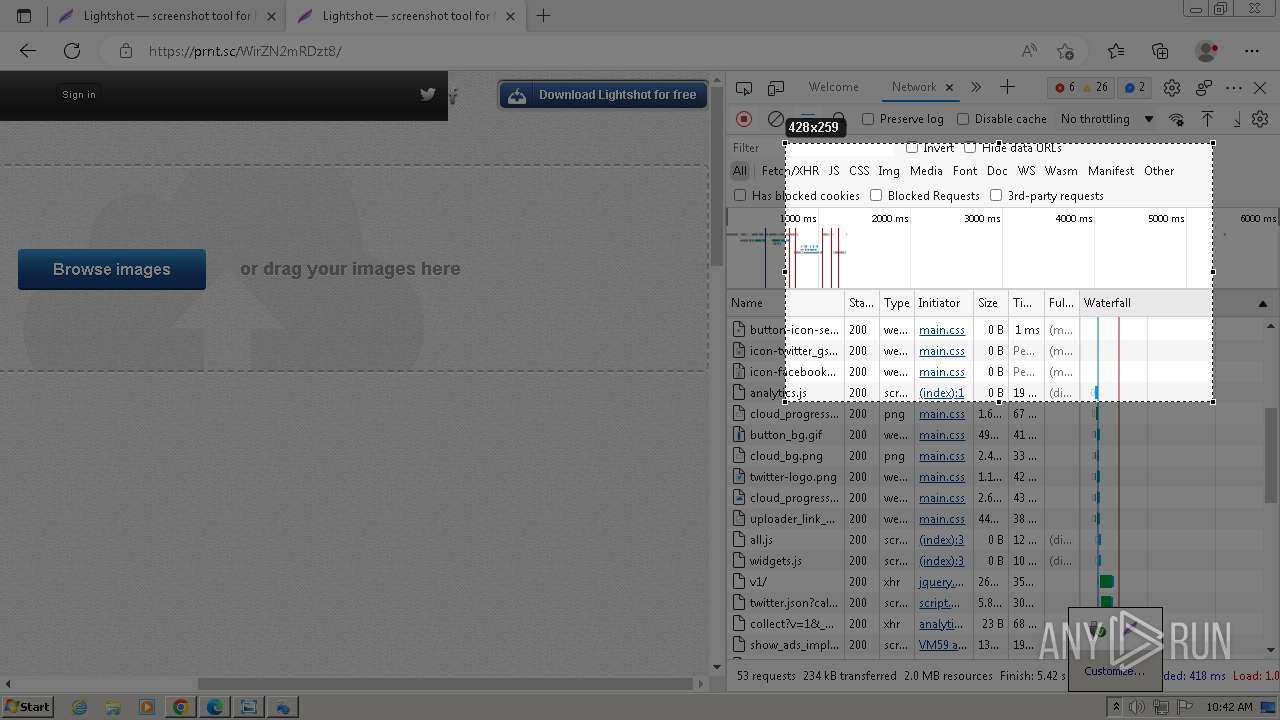This screenshot has width=1280, height=720.
Task: Select the All filter type
Action: pyautogui.click(x=739, y=171)
